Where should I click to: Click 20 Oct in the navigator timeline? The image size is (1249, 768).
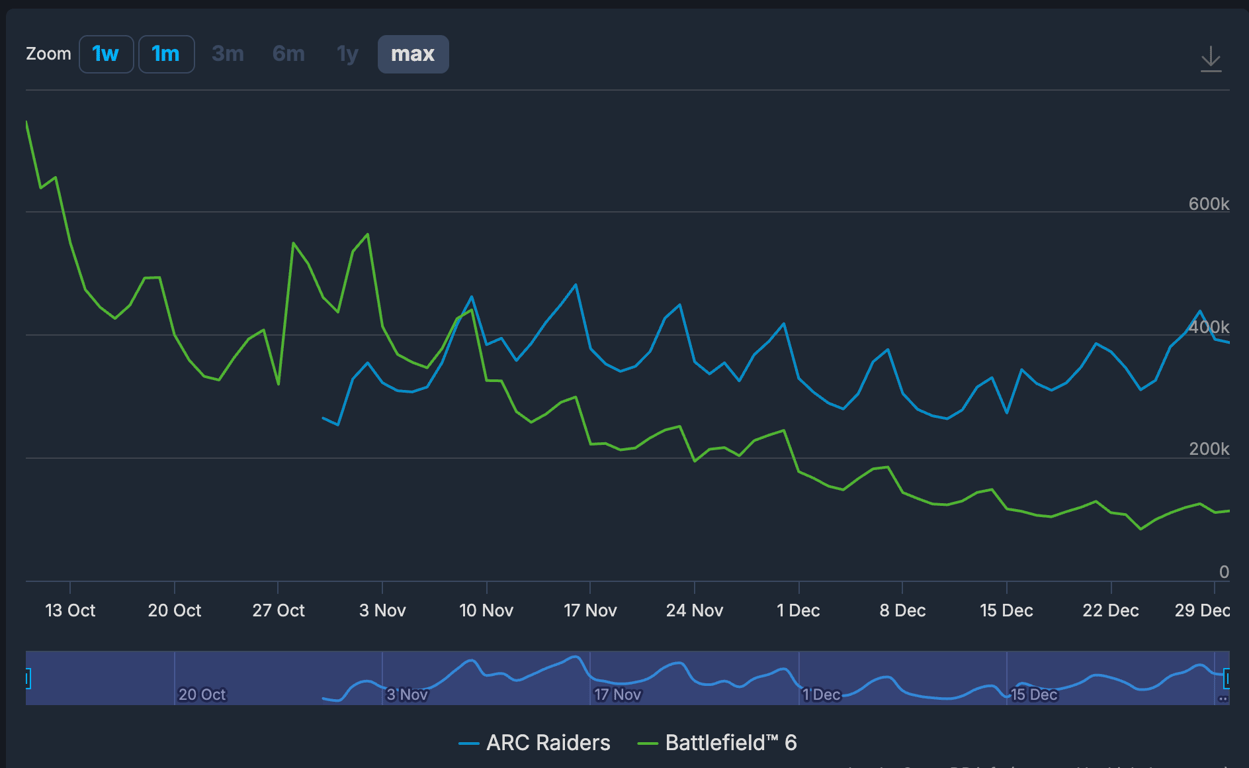tap(202, 694)
